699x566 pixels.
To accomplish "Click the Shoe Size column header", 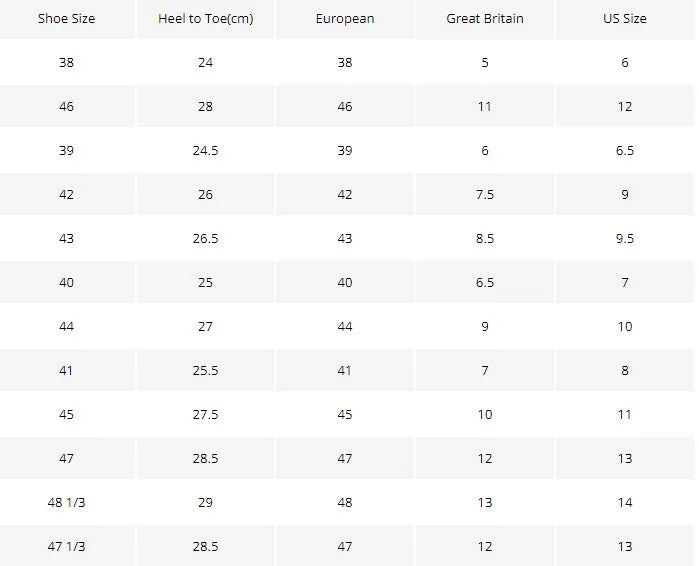I will 66,19.
